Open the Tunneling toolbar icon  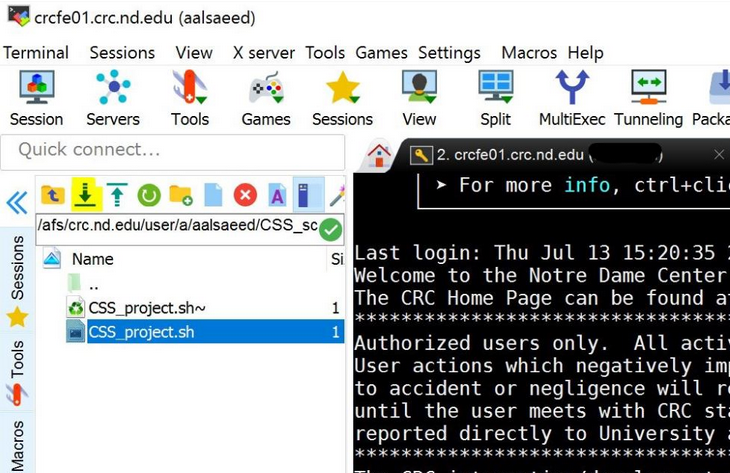click(x=649, y=99)
